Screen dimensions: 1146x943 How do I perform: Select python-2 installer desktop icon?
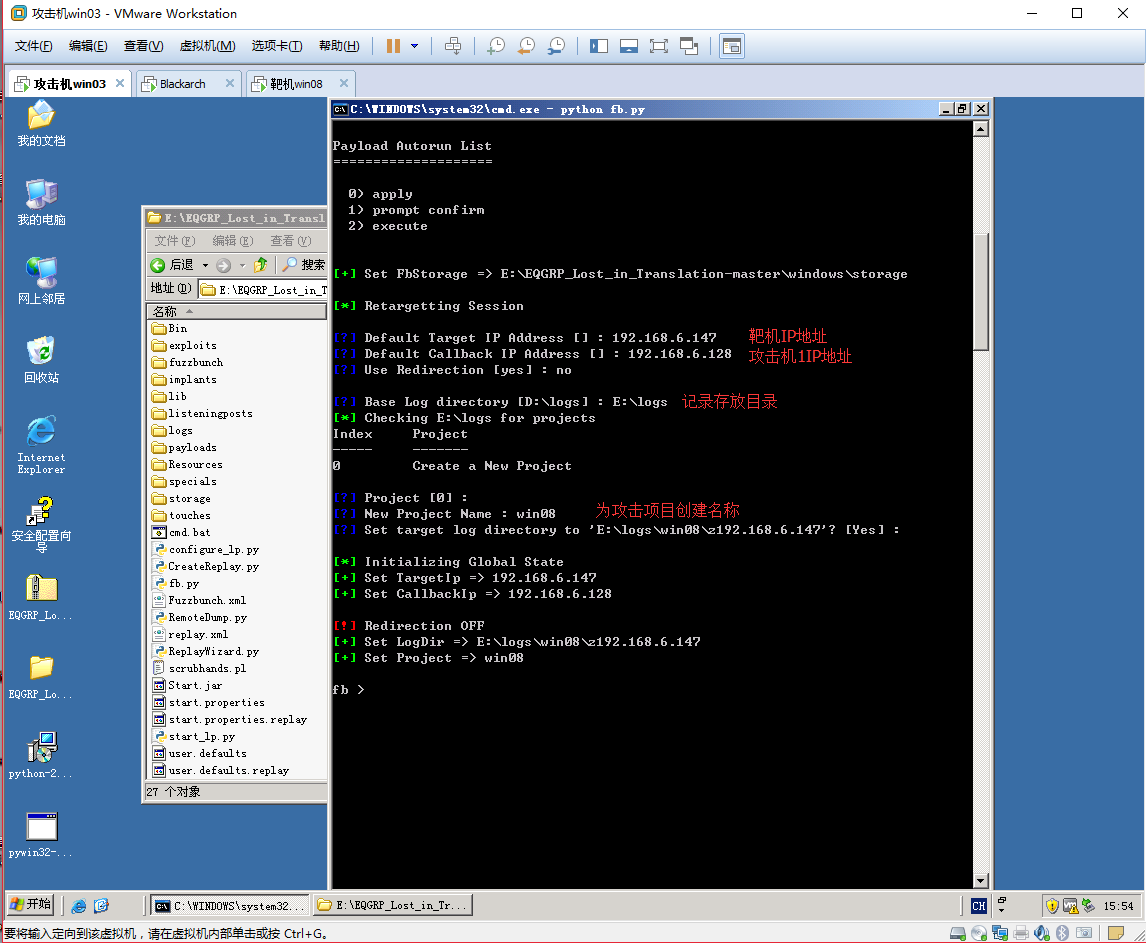42,755
